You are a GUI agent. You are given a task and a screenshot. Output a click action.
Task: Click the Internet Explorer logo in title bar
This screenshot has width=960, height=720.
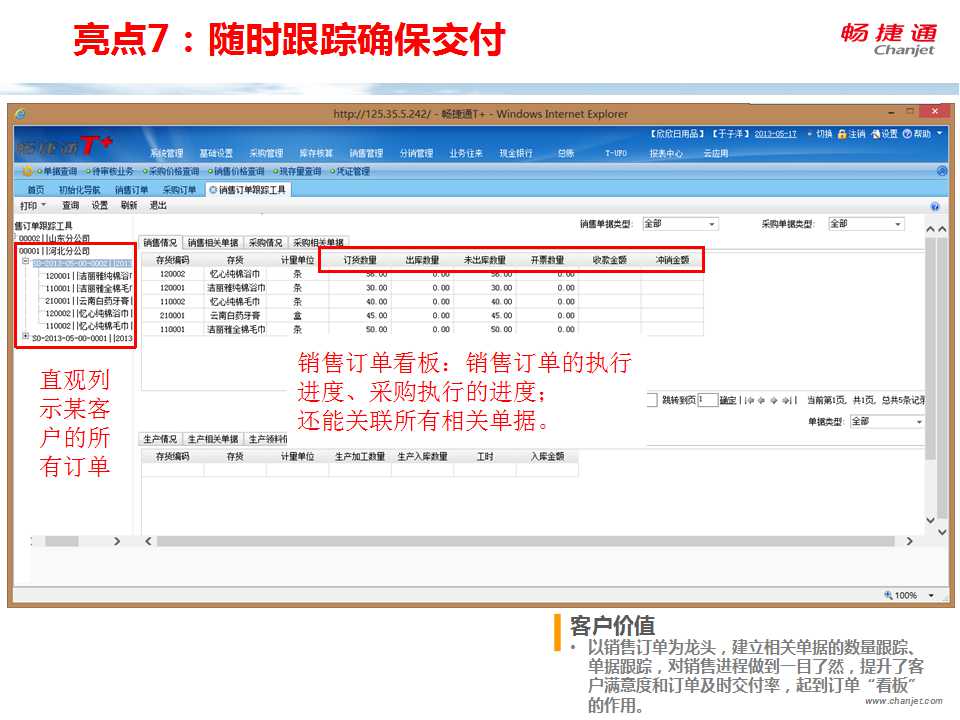[x=20, y=114]
